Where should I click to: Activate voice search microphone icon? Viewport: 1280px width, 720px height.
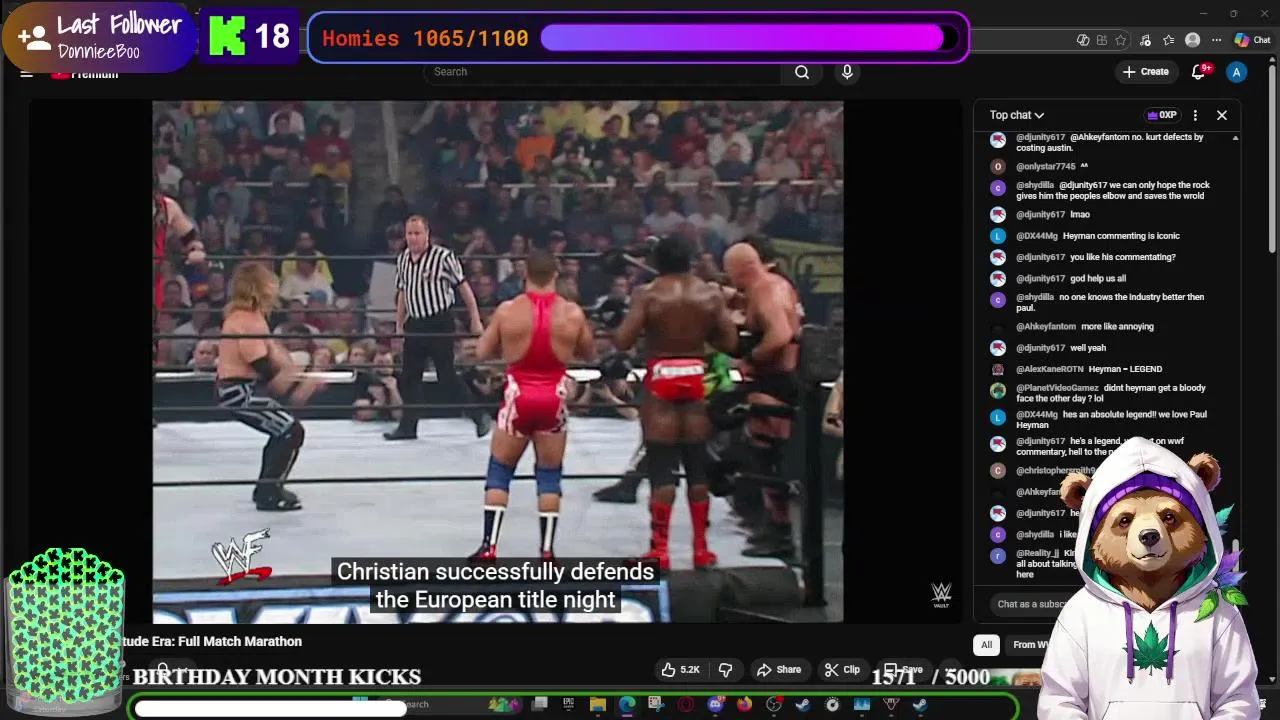click(x=847, y=72)
